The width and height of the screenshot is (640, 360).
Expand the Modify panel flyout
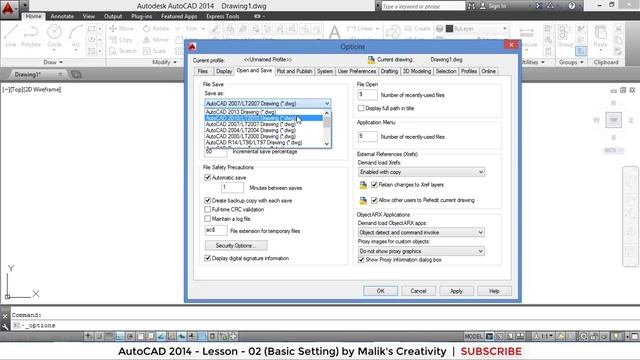164,62
